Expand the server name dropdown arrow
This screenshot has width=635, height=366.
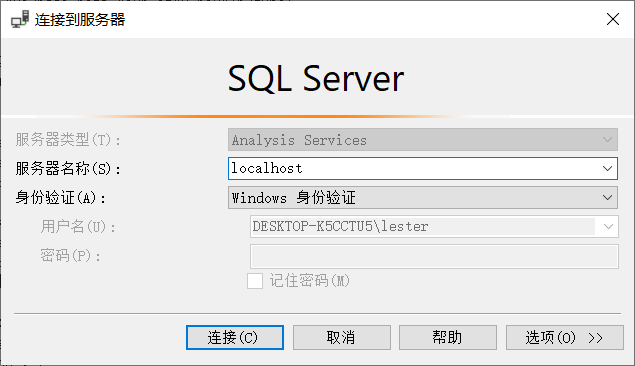[x=607, y=168]
